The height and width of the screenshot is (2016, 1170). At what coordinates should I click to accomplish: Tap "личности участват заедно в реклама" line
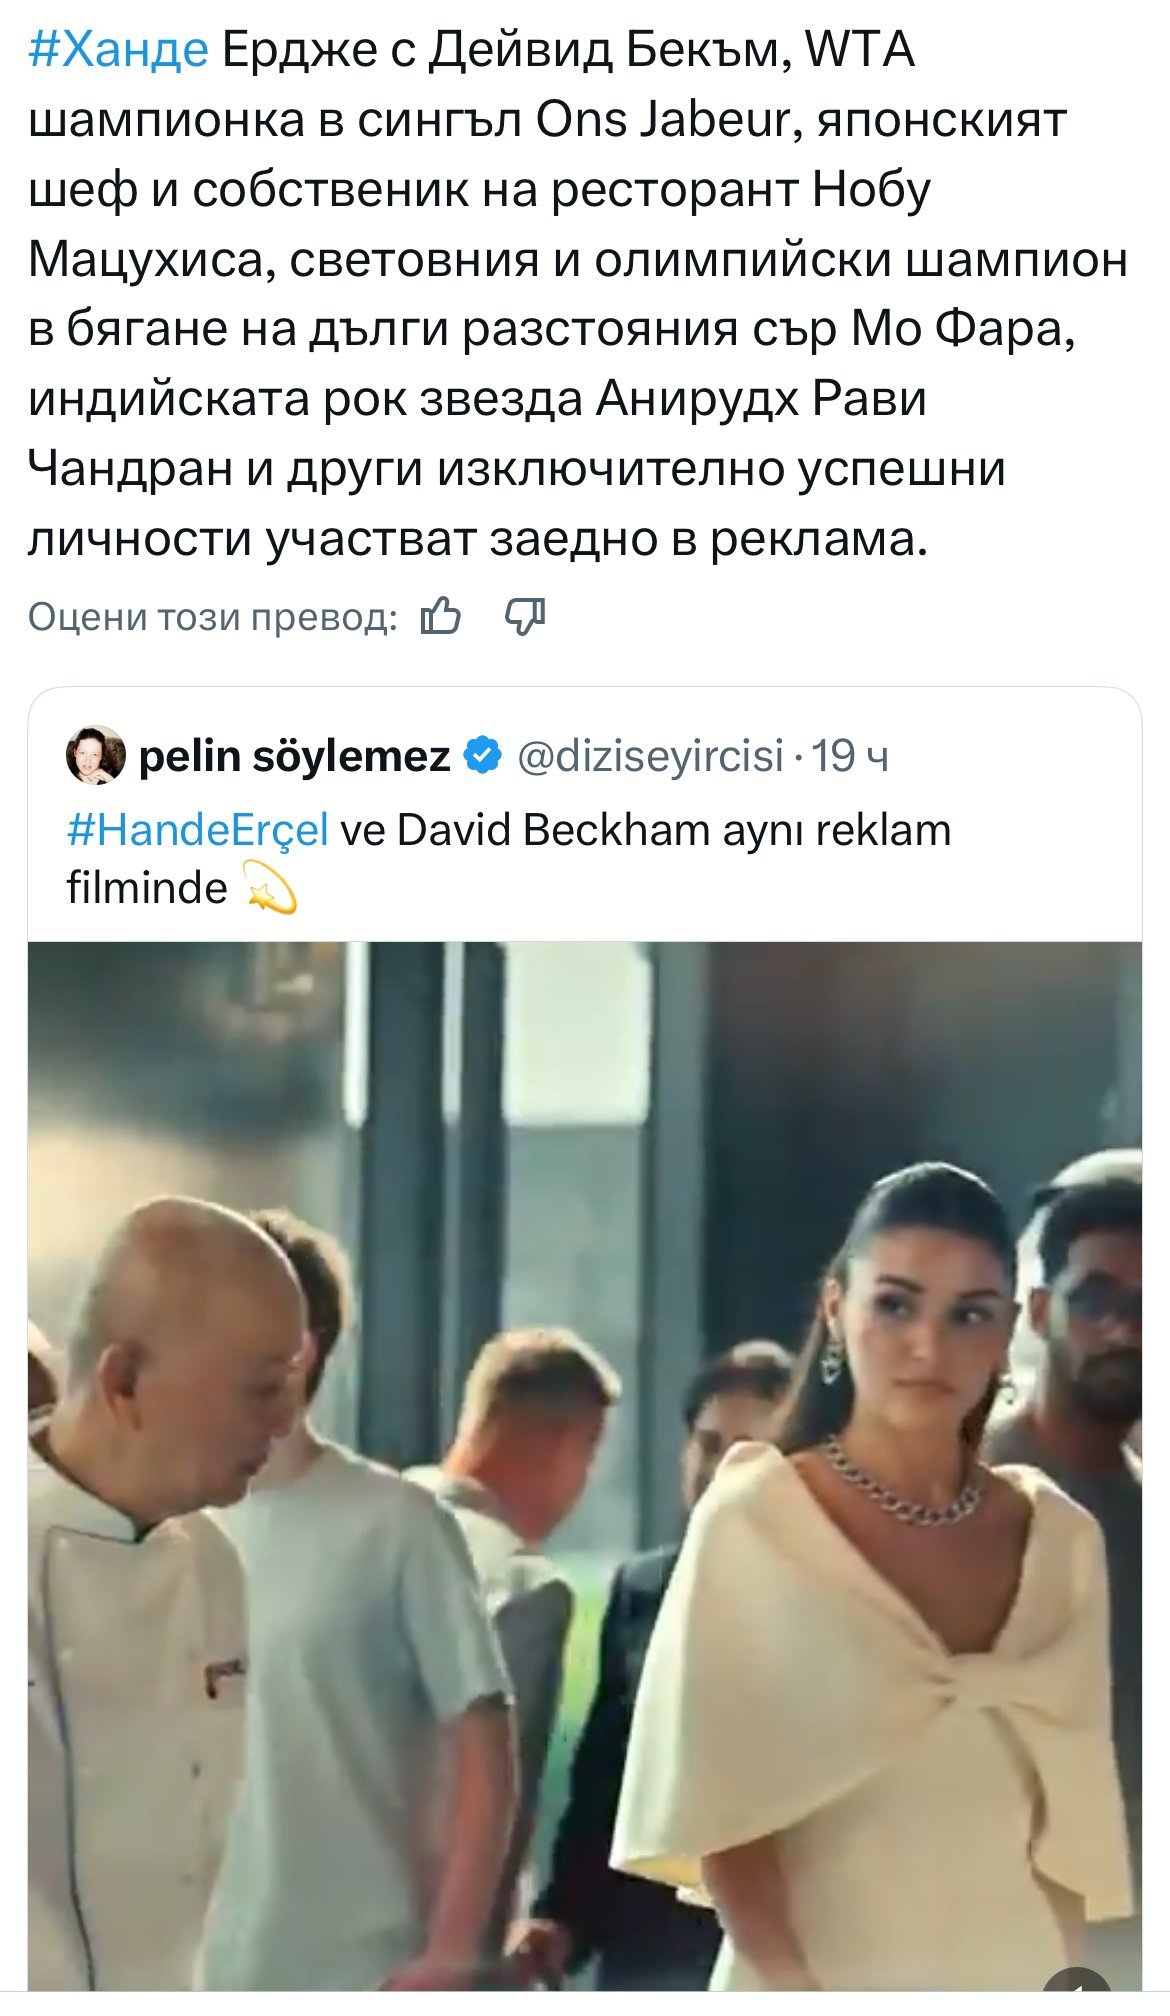478,540
